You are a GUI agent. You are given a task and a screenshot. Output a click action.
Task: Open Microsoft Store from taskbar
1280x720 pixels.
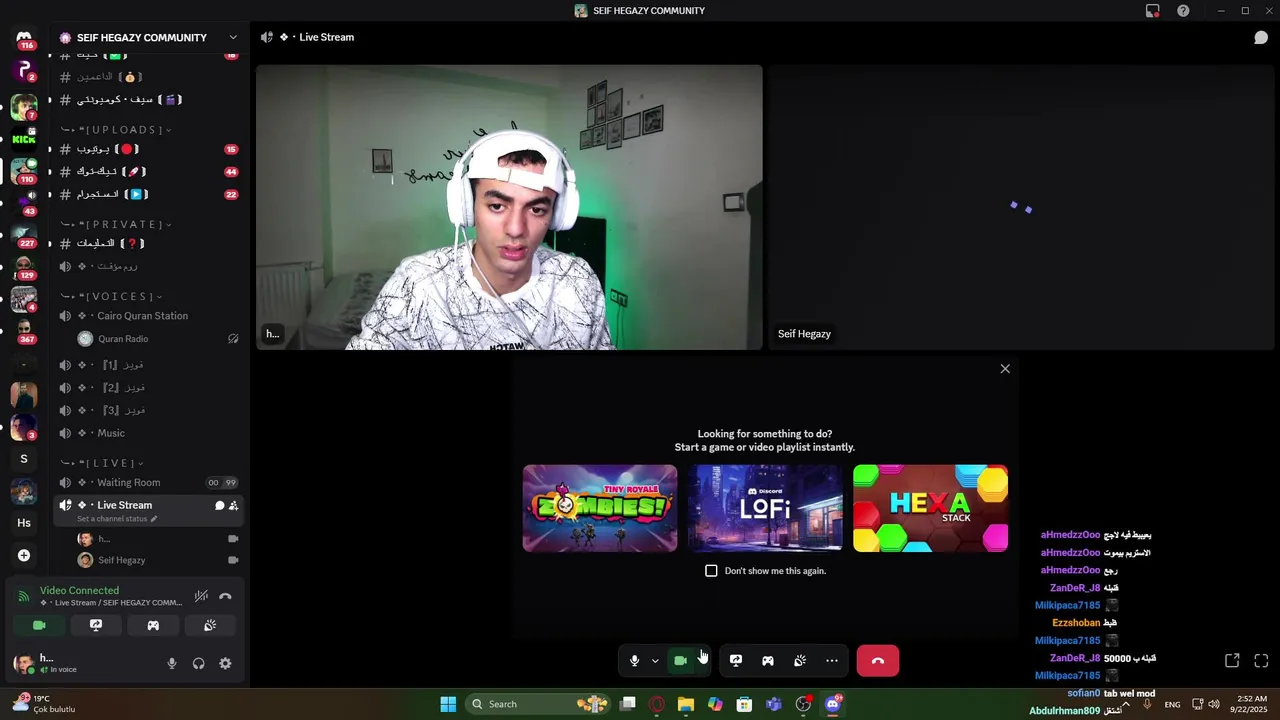click(744, 704)
